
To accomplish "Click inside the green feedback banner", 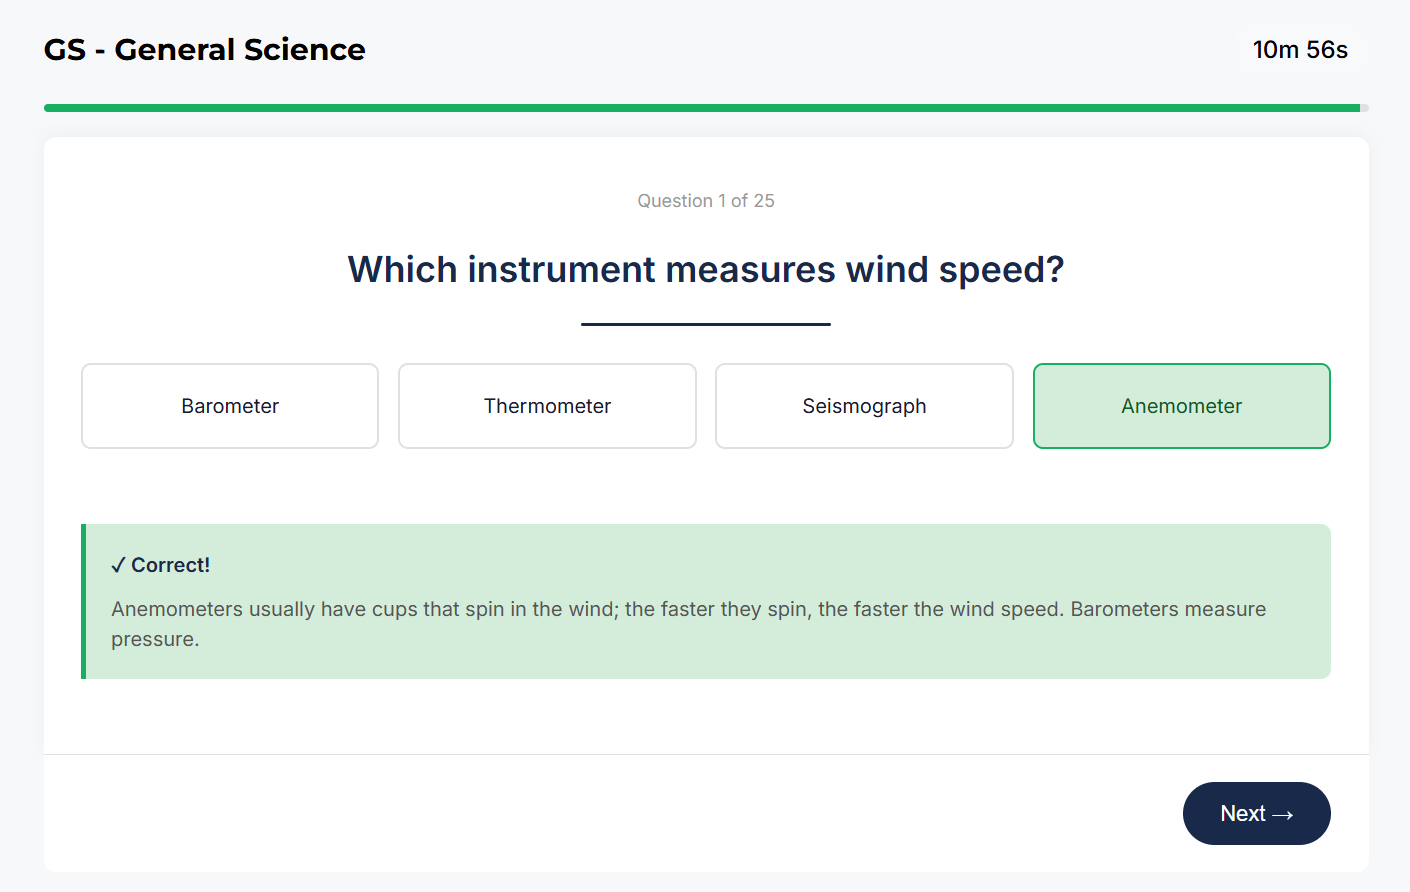I will point(700,670).
